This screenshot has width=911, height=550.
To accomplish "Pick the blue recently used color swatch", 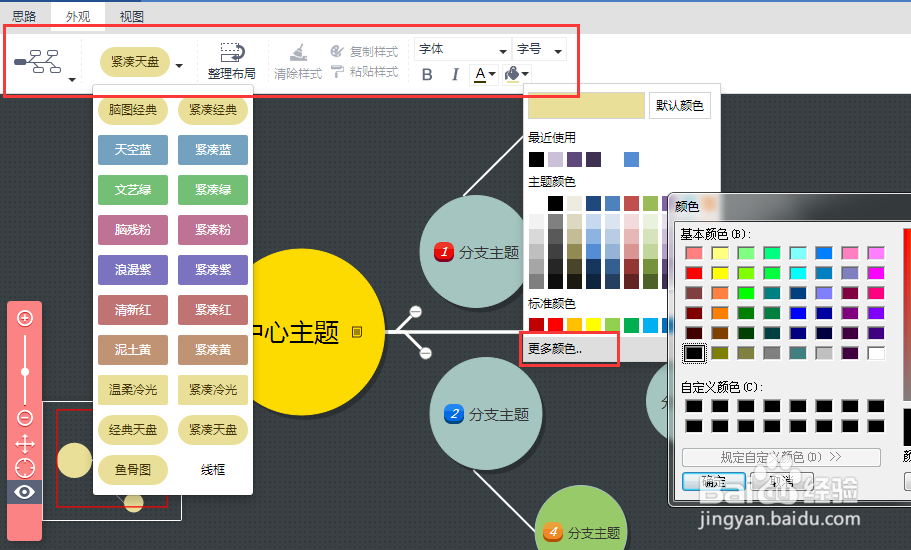I will (631, 159).
